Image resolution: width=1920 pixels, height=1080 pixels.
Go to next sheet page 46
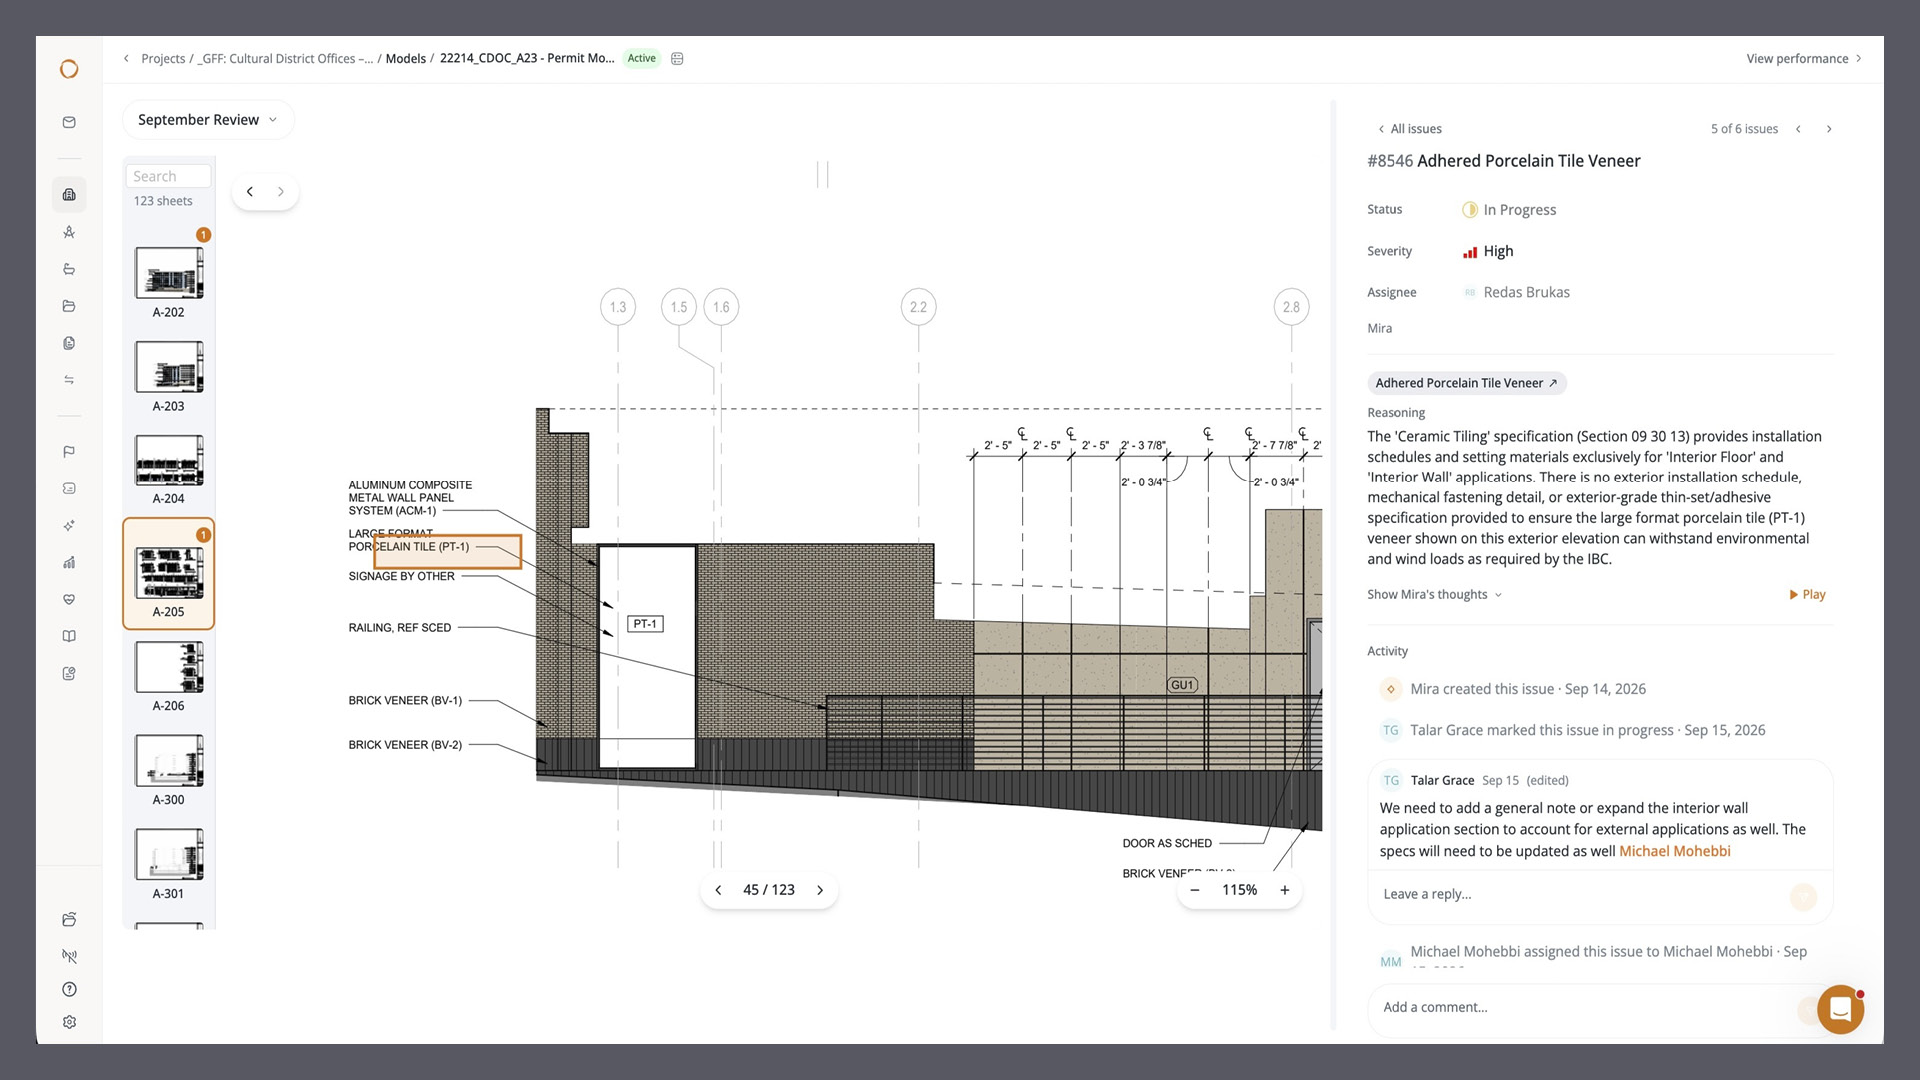tap(820, 890)
